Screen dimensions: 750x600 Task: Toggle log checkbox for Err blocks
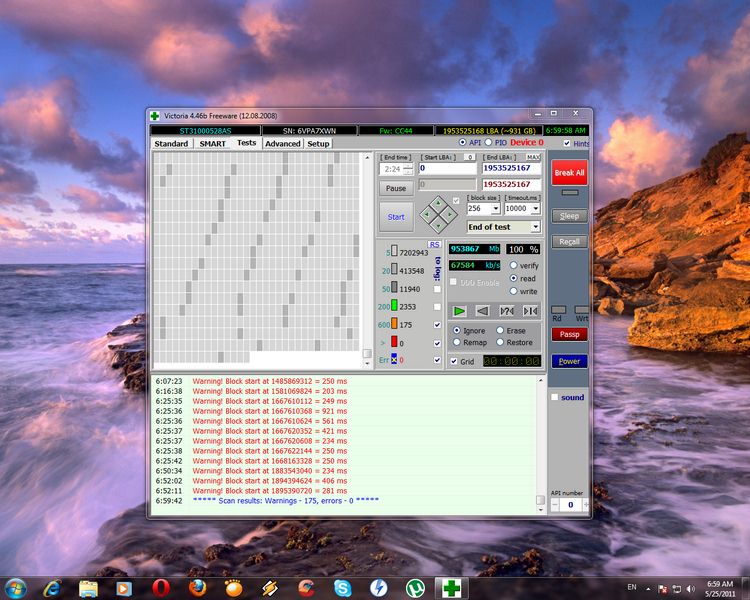tap(437, 360)
